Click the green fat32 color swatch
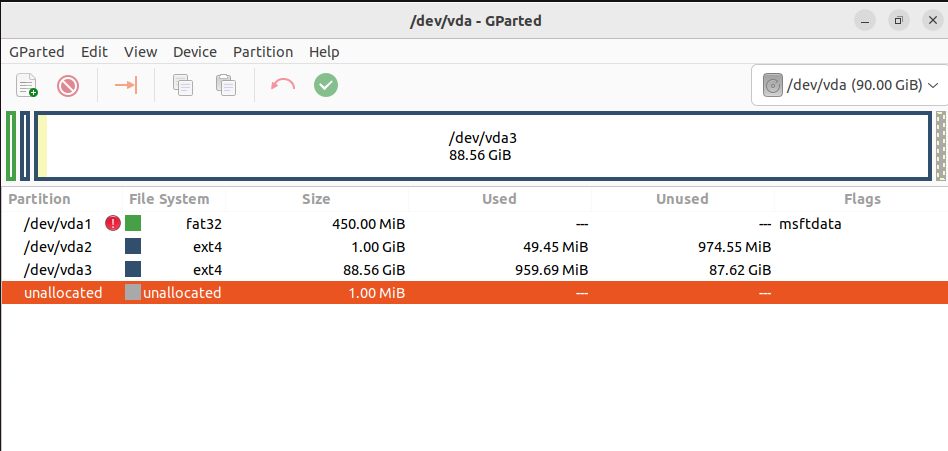The height and width of the screenshot is (451, 948). [133, 224]
